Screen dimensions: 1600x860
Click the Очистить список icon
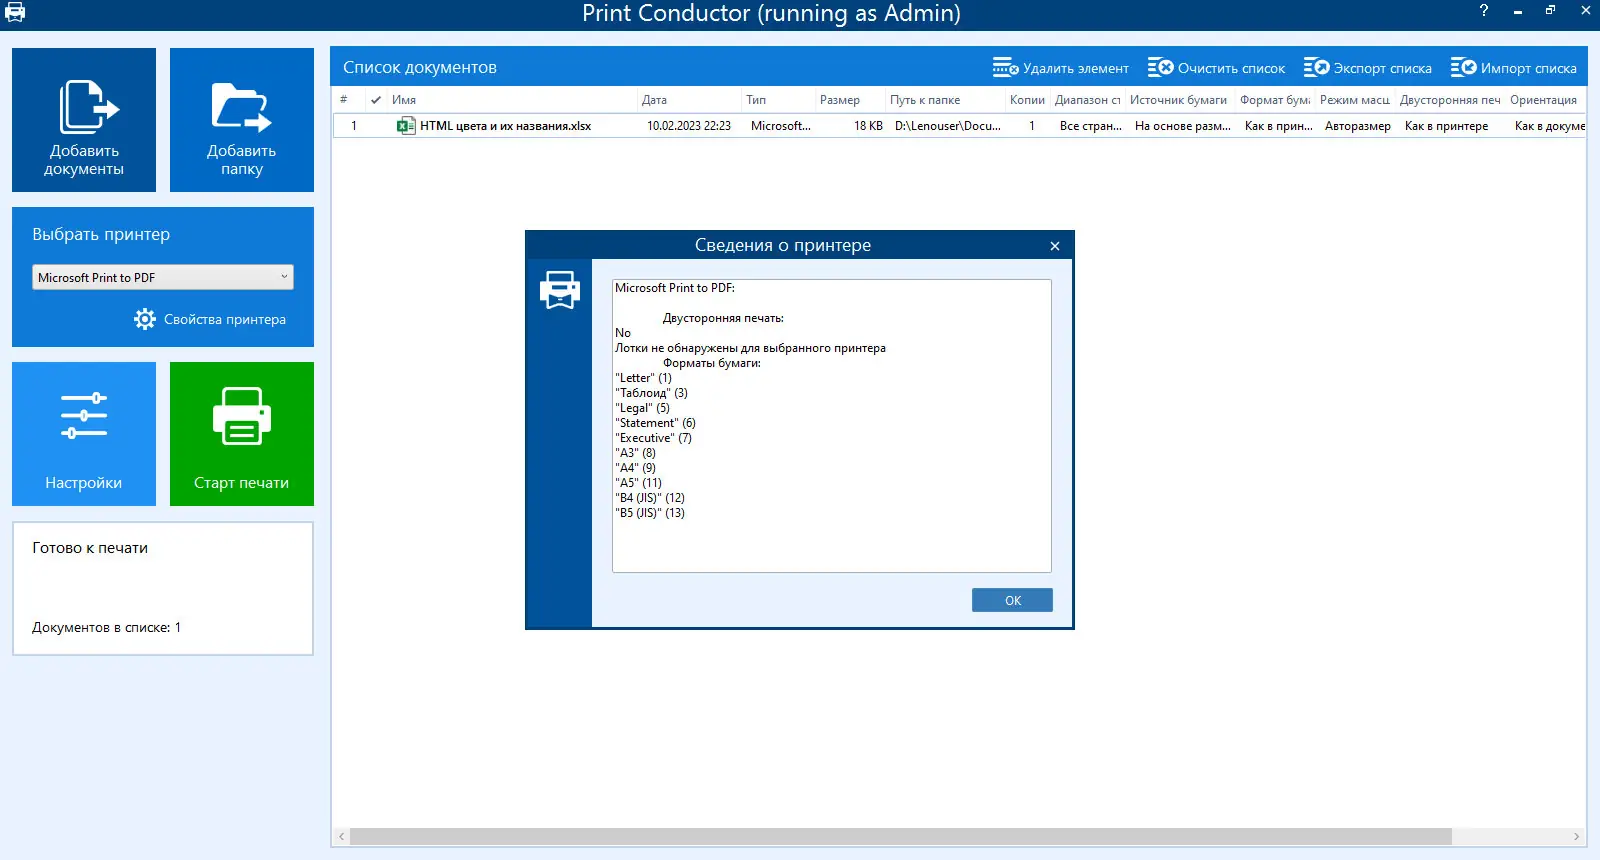click(1160, 68)
